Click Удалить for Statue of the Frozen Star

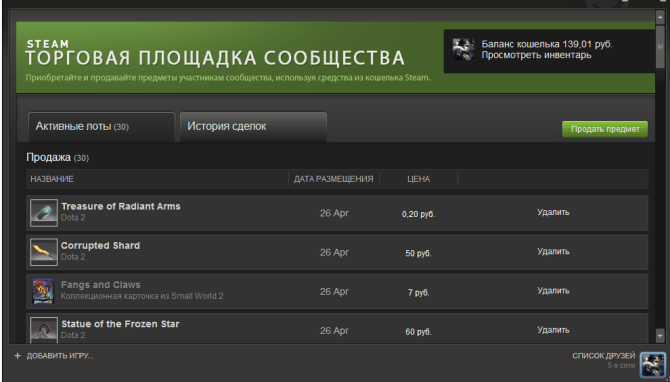coord(553,330)
